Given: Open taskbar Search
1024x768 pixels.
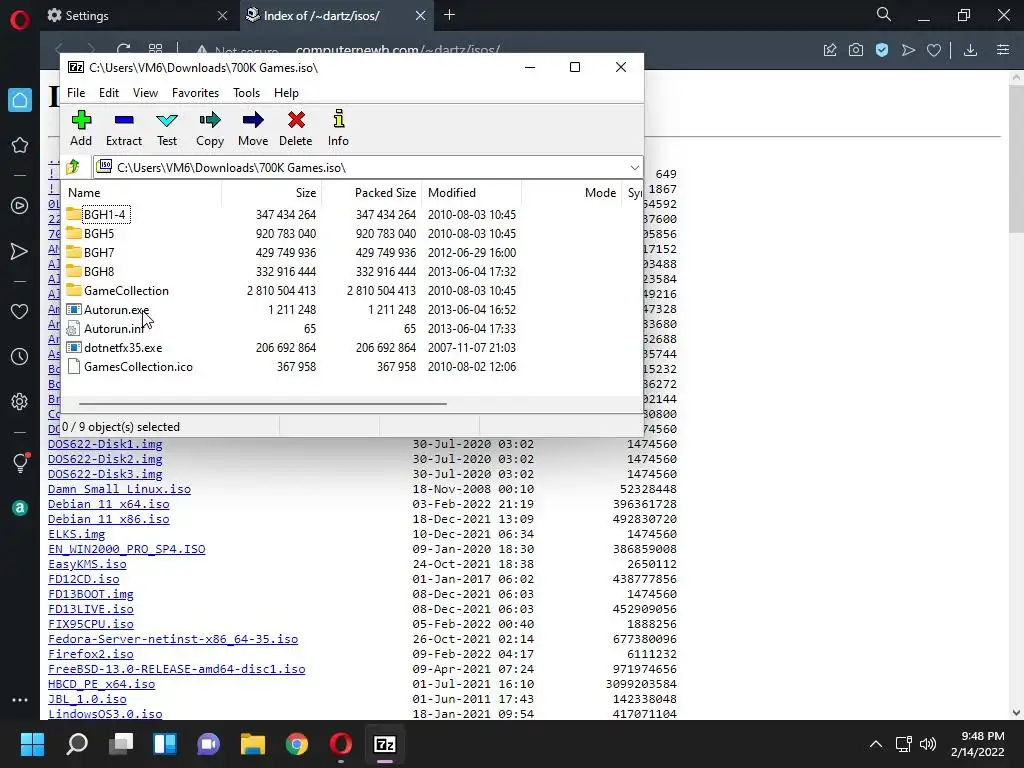Looking at the screenshot, I should [x=77, y=744].
